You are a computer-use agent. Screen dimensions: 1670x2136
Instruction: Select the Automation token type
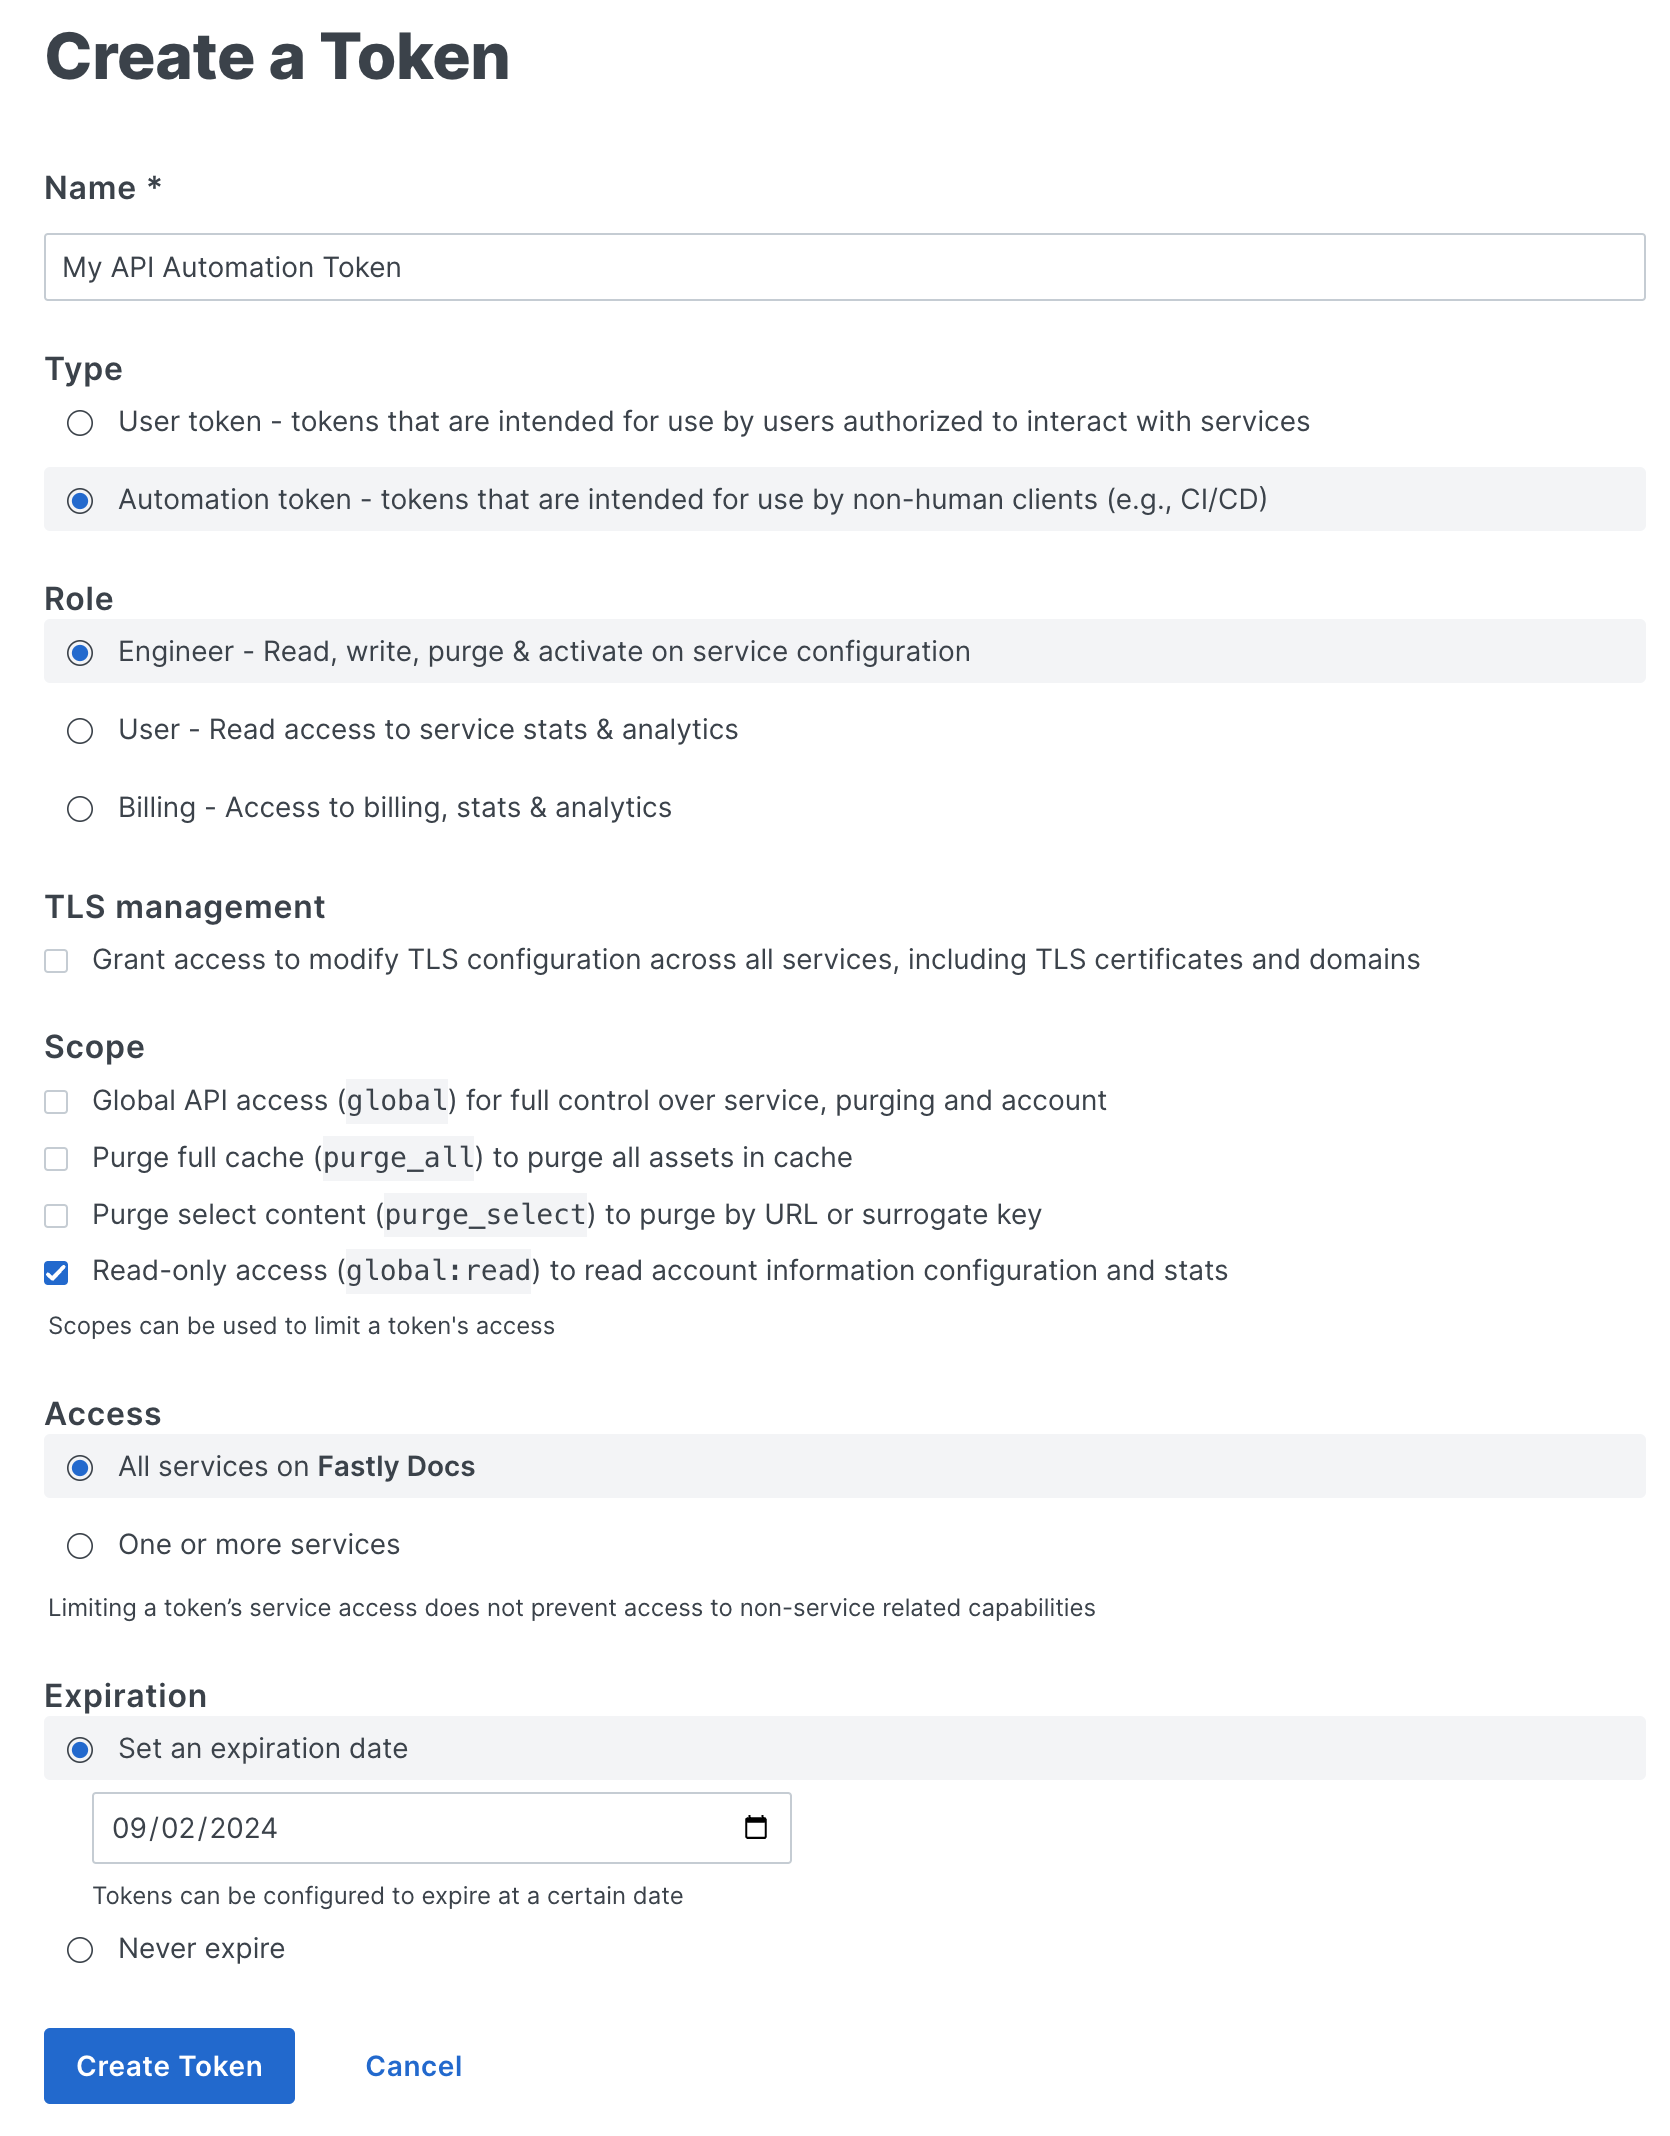coord(81,500)
